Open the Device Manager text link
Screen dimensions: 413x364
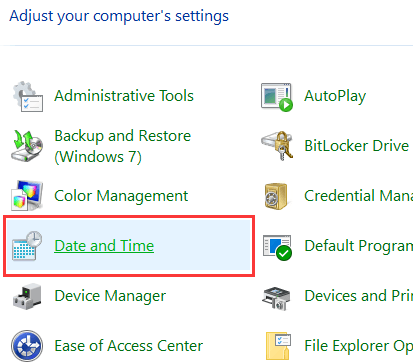[110, 296]
